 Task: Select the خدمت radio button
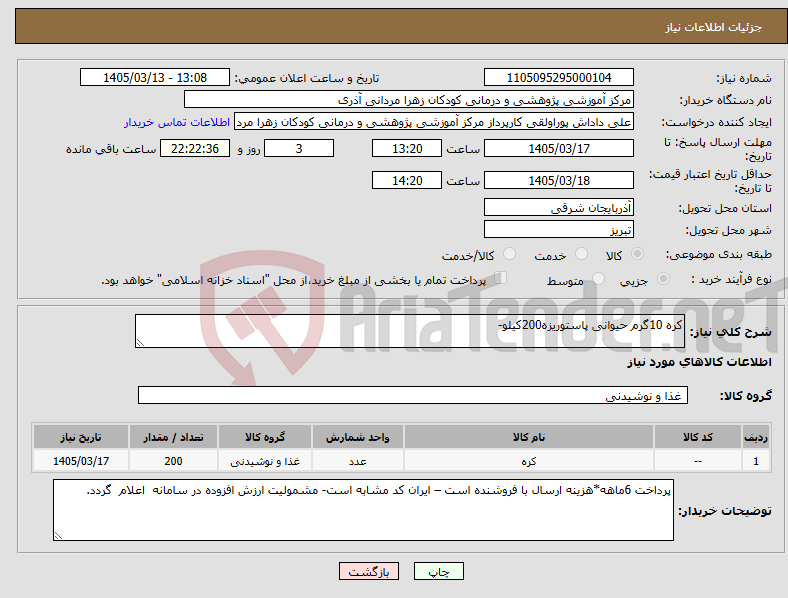[x=581, y=254]
